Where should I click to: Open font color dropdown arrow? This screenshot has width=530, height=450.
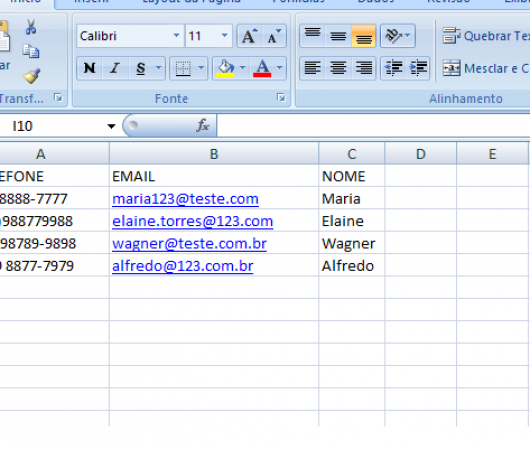280,68
